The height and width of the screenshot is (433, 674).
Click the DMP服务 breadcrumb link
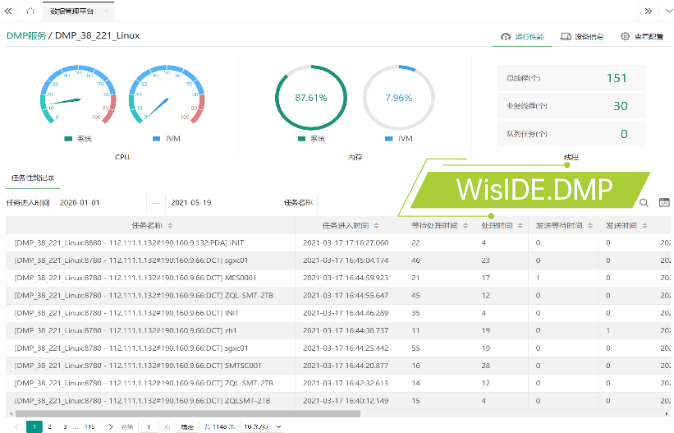pyautogui.click(x=25, y=36)
